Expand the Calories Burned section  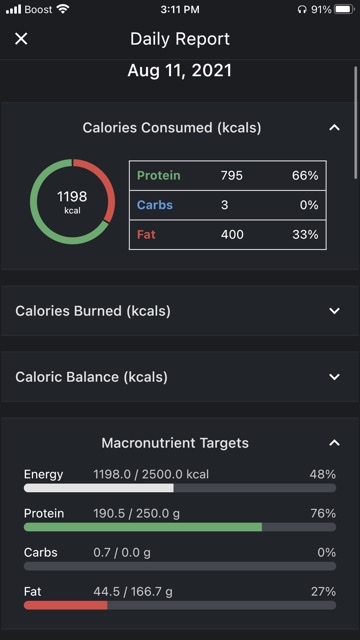coord(334,311)
